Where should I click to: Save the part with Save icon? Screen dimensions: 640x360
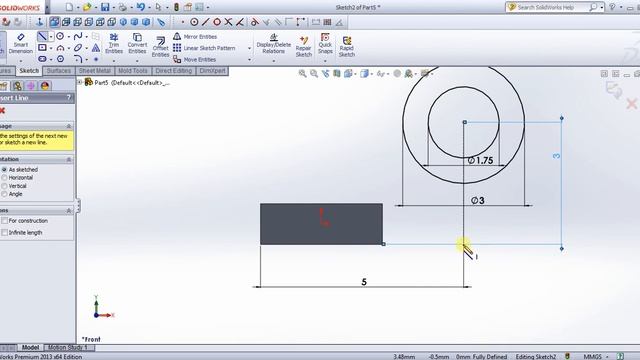pos(105,7)
